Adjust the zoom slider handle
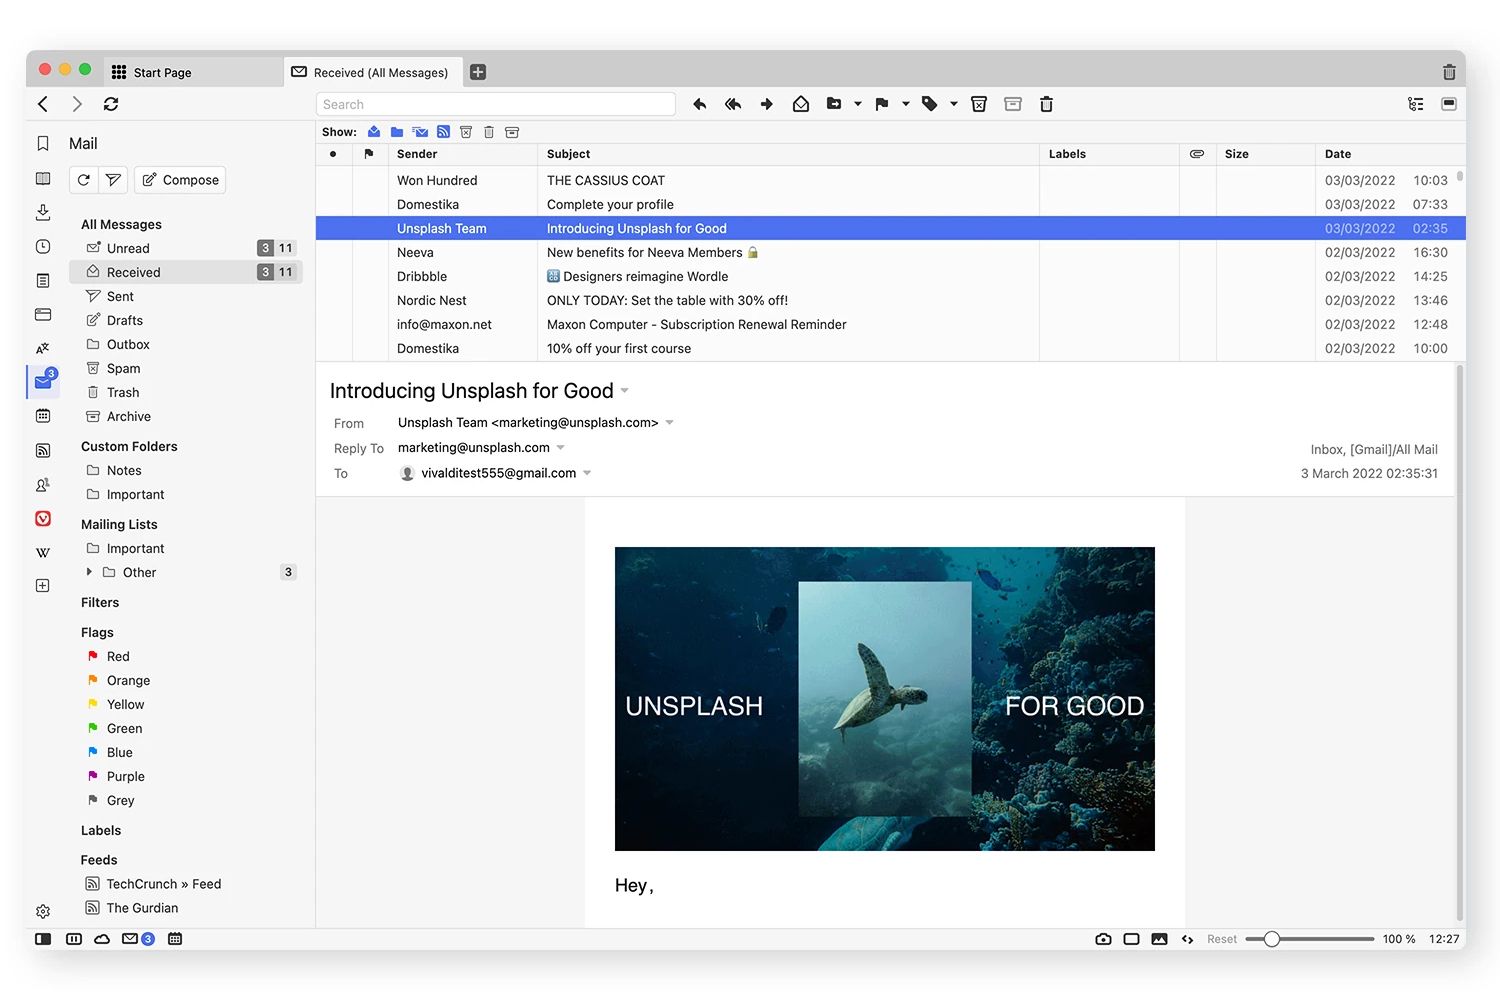Image resolution: width=1500 pixels, height=1000 pixels. click(1272, 939)
